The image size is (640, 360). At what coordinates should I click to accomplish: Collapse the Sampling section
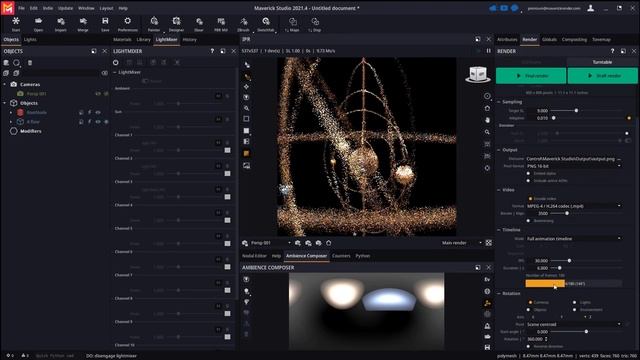(x=499, y=102)
